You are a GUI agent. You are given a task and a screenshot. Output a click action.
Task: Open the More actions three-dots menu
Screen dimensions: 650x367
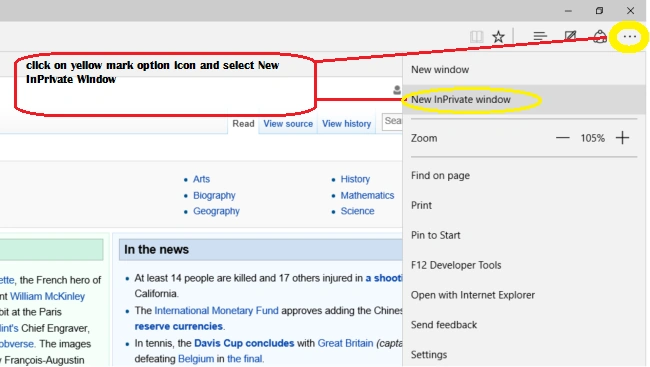point(629,36)
